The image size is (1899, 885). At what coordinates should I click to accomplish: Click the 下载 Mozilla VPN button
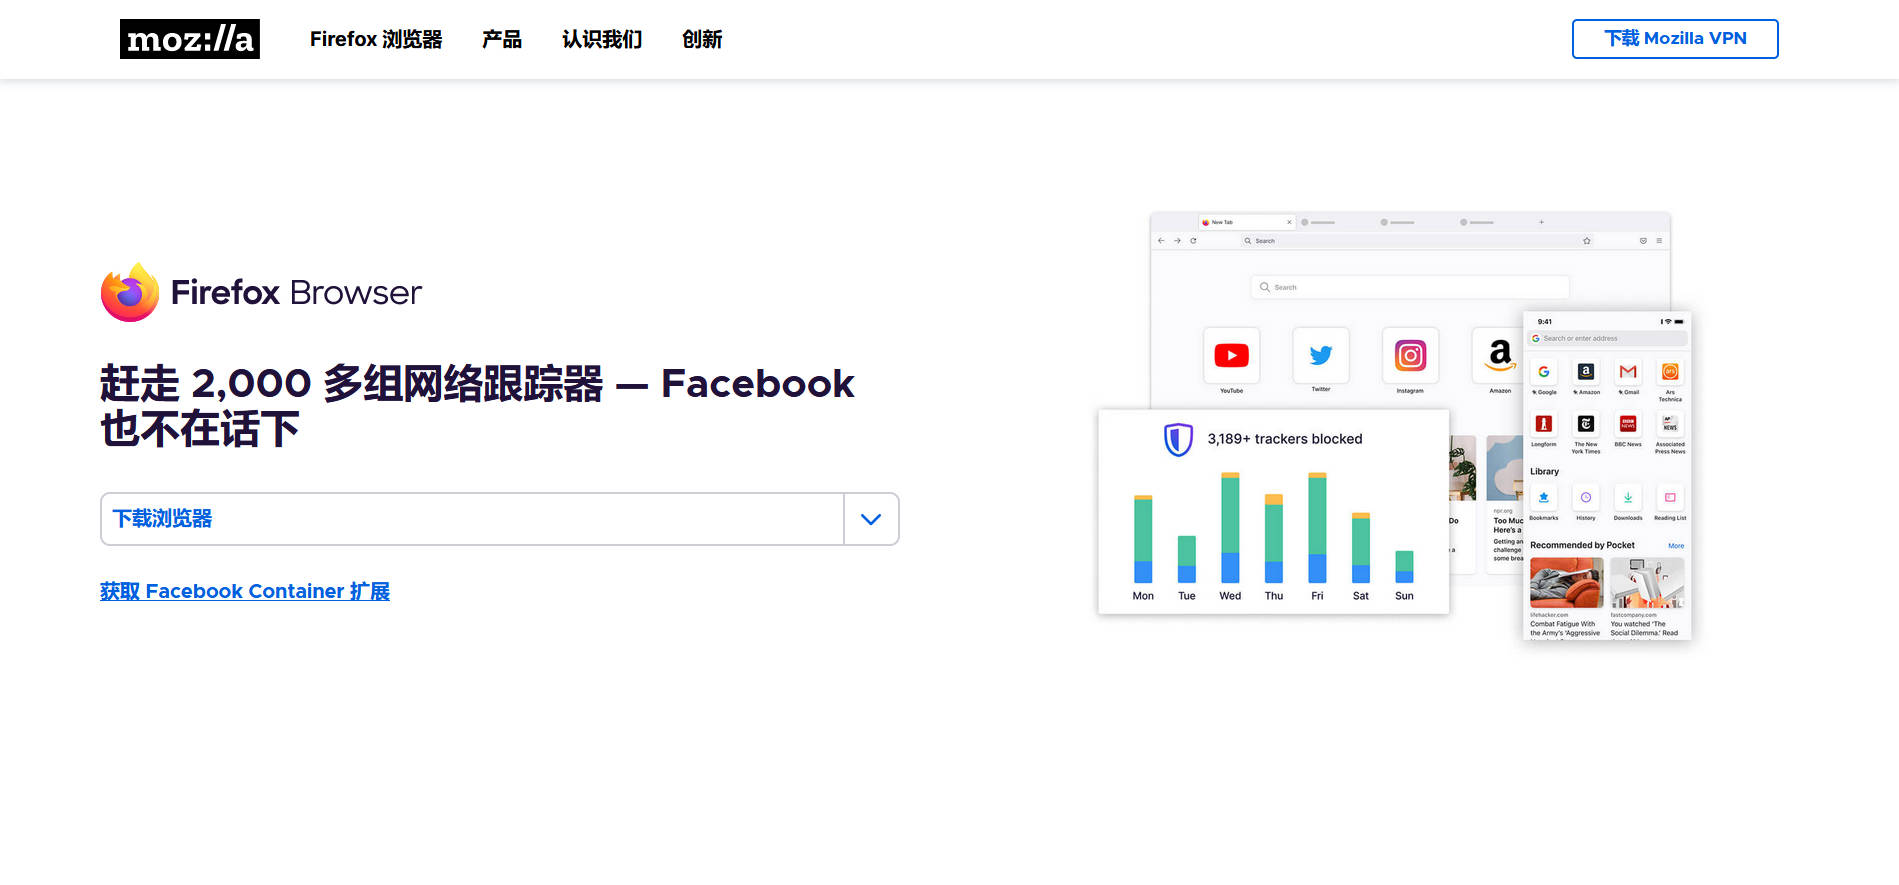1675,39
